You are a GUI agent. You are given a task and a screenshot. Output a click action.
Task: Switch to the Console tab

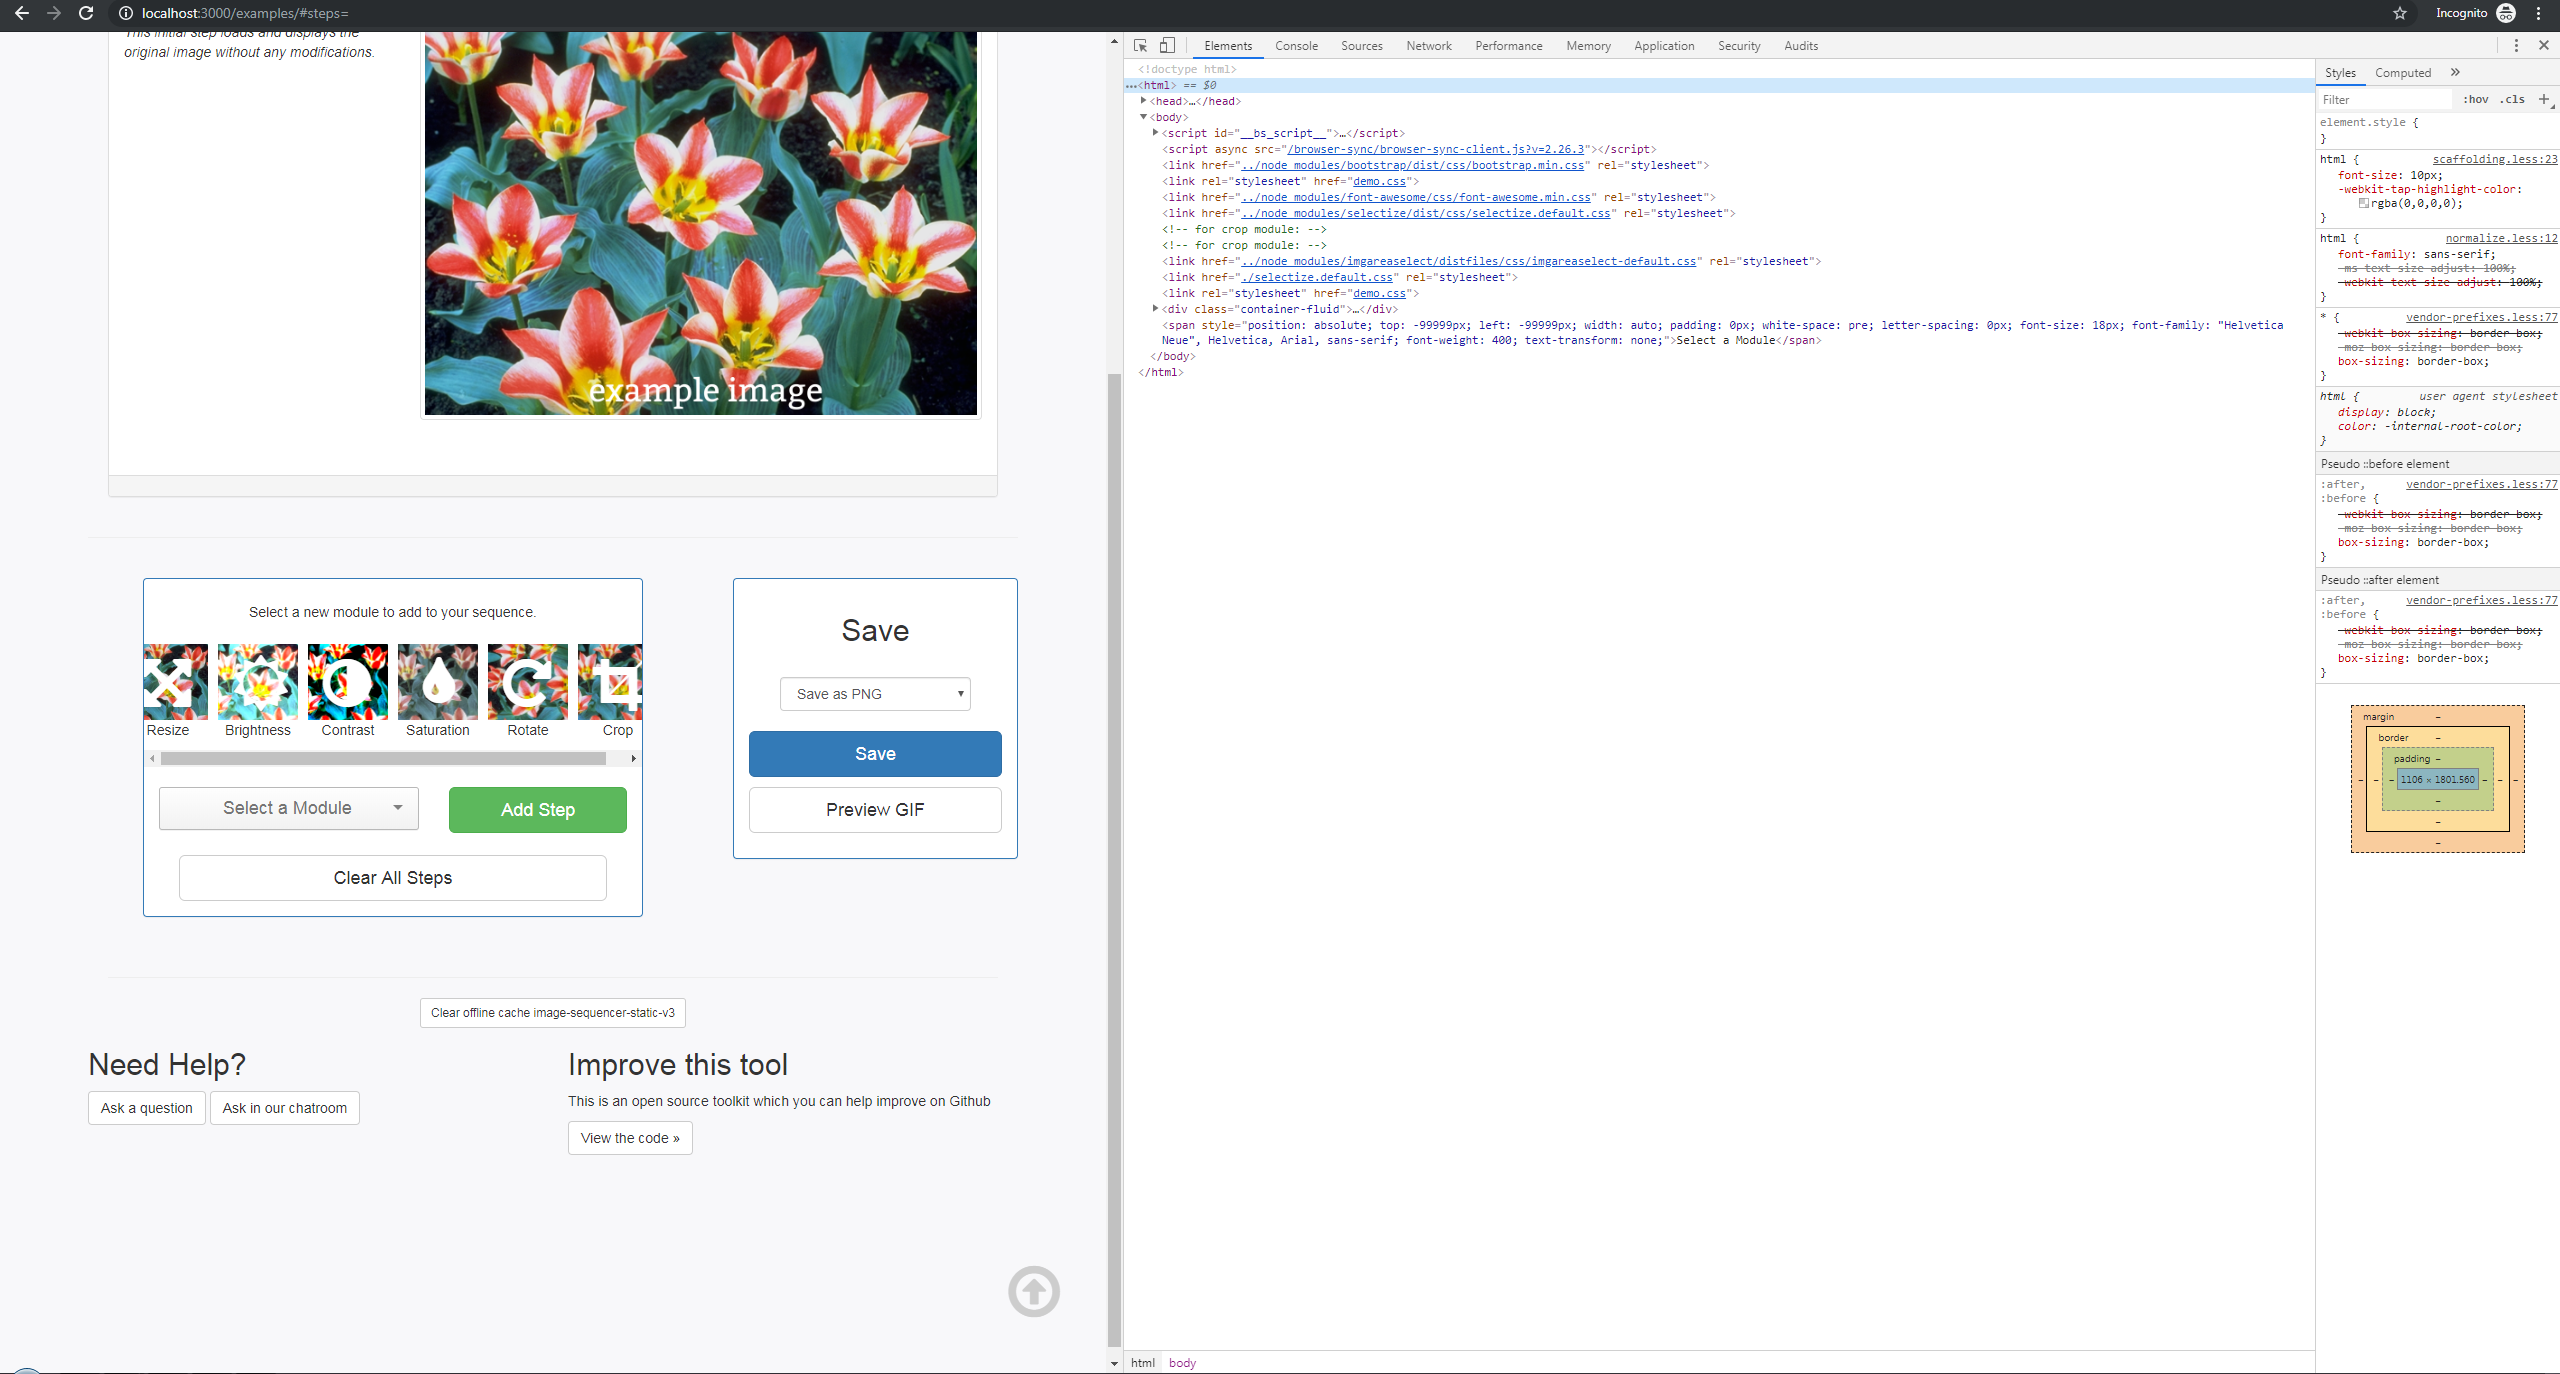click(x=1296, y=46)
